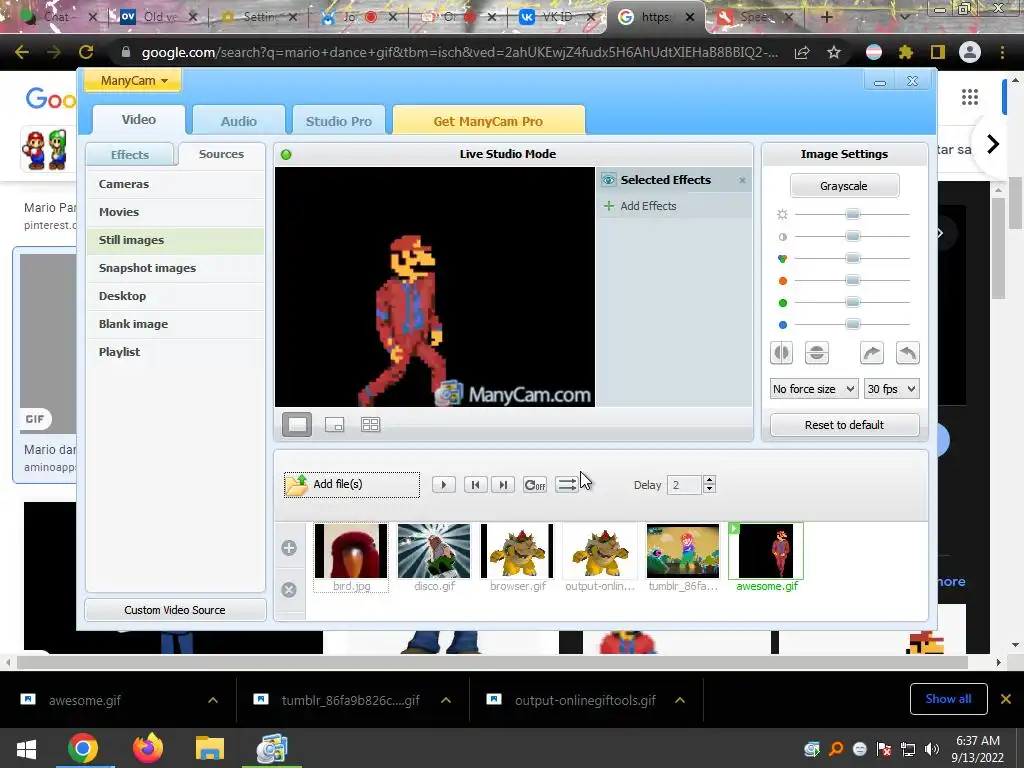Expand output-onlinegiftools.gif download chevron
1024x768 pixels.
[x=680, y=700]
